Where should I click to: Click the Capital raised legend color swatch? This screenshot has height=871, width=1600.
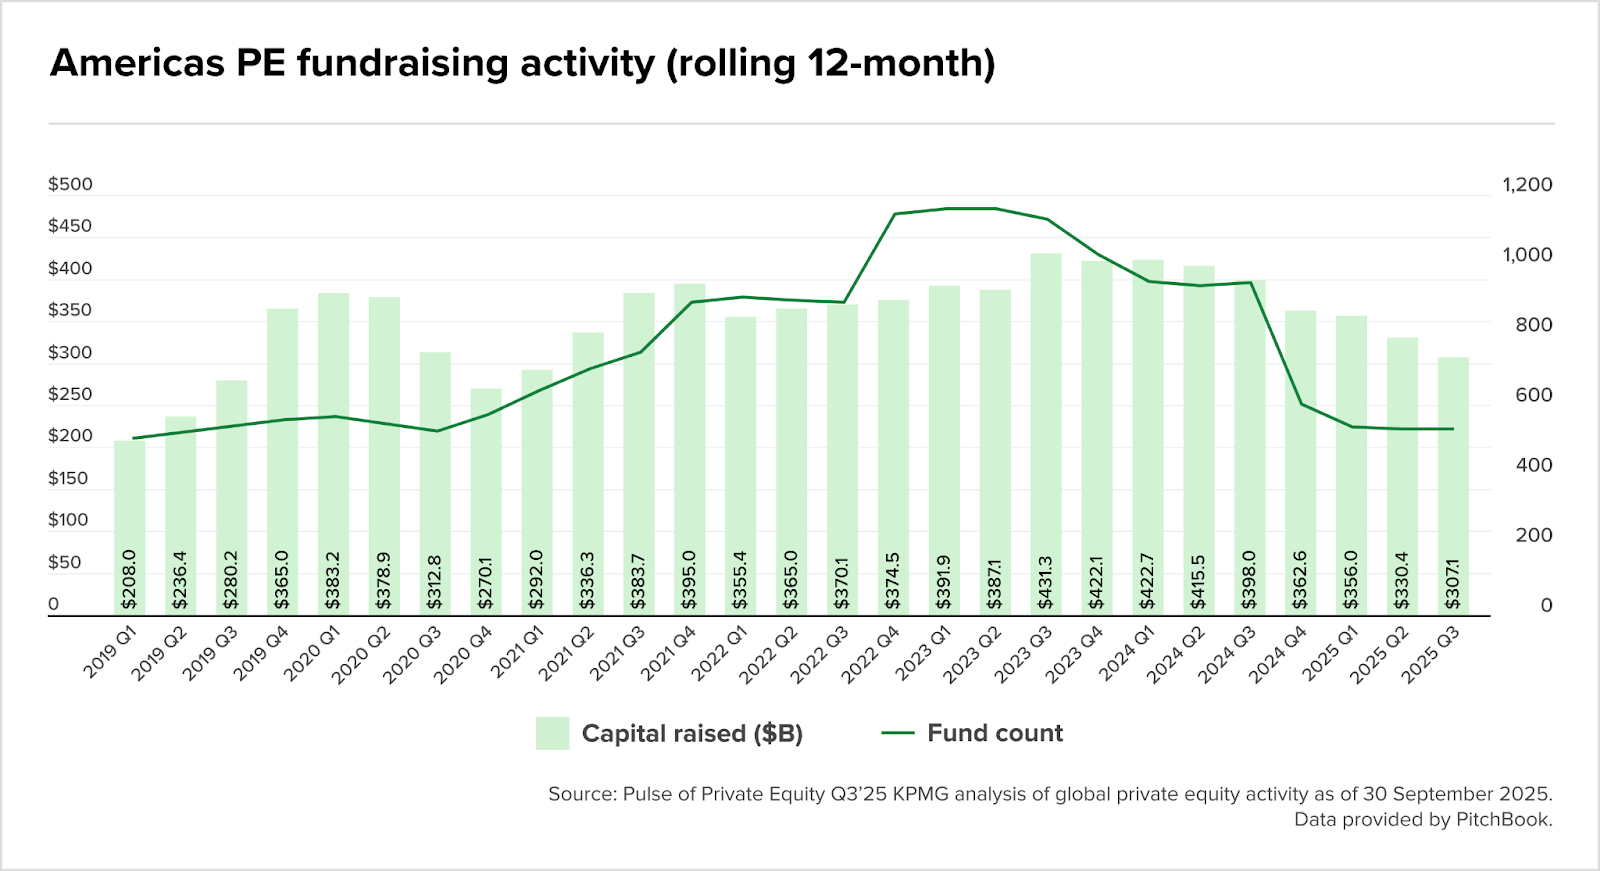pos(552,733)
